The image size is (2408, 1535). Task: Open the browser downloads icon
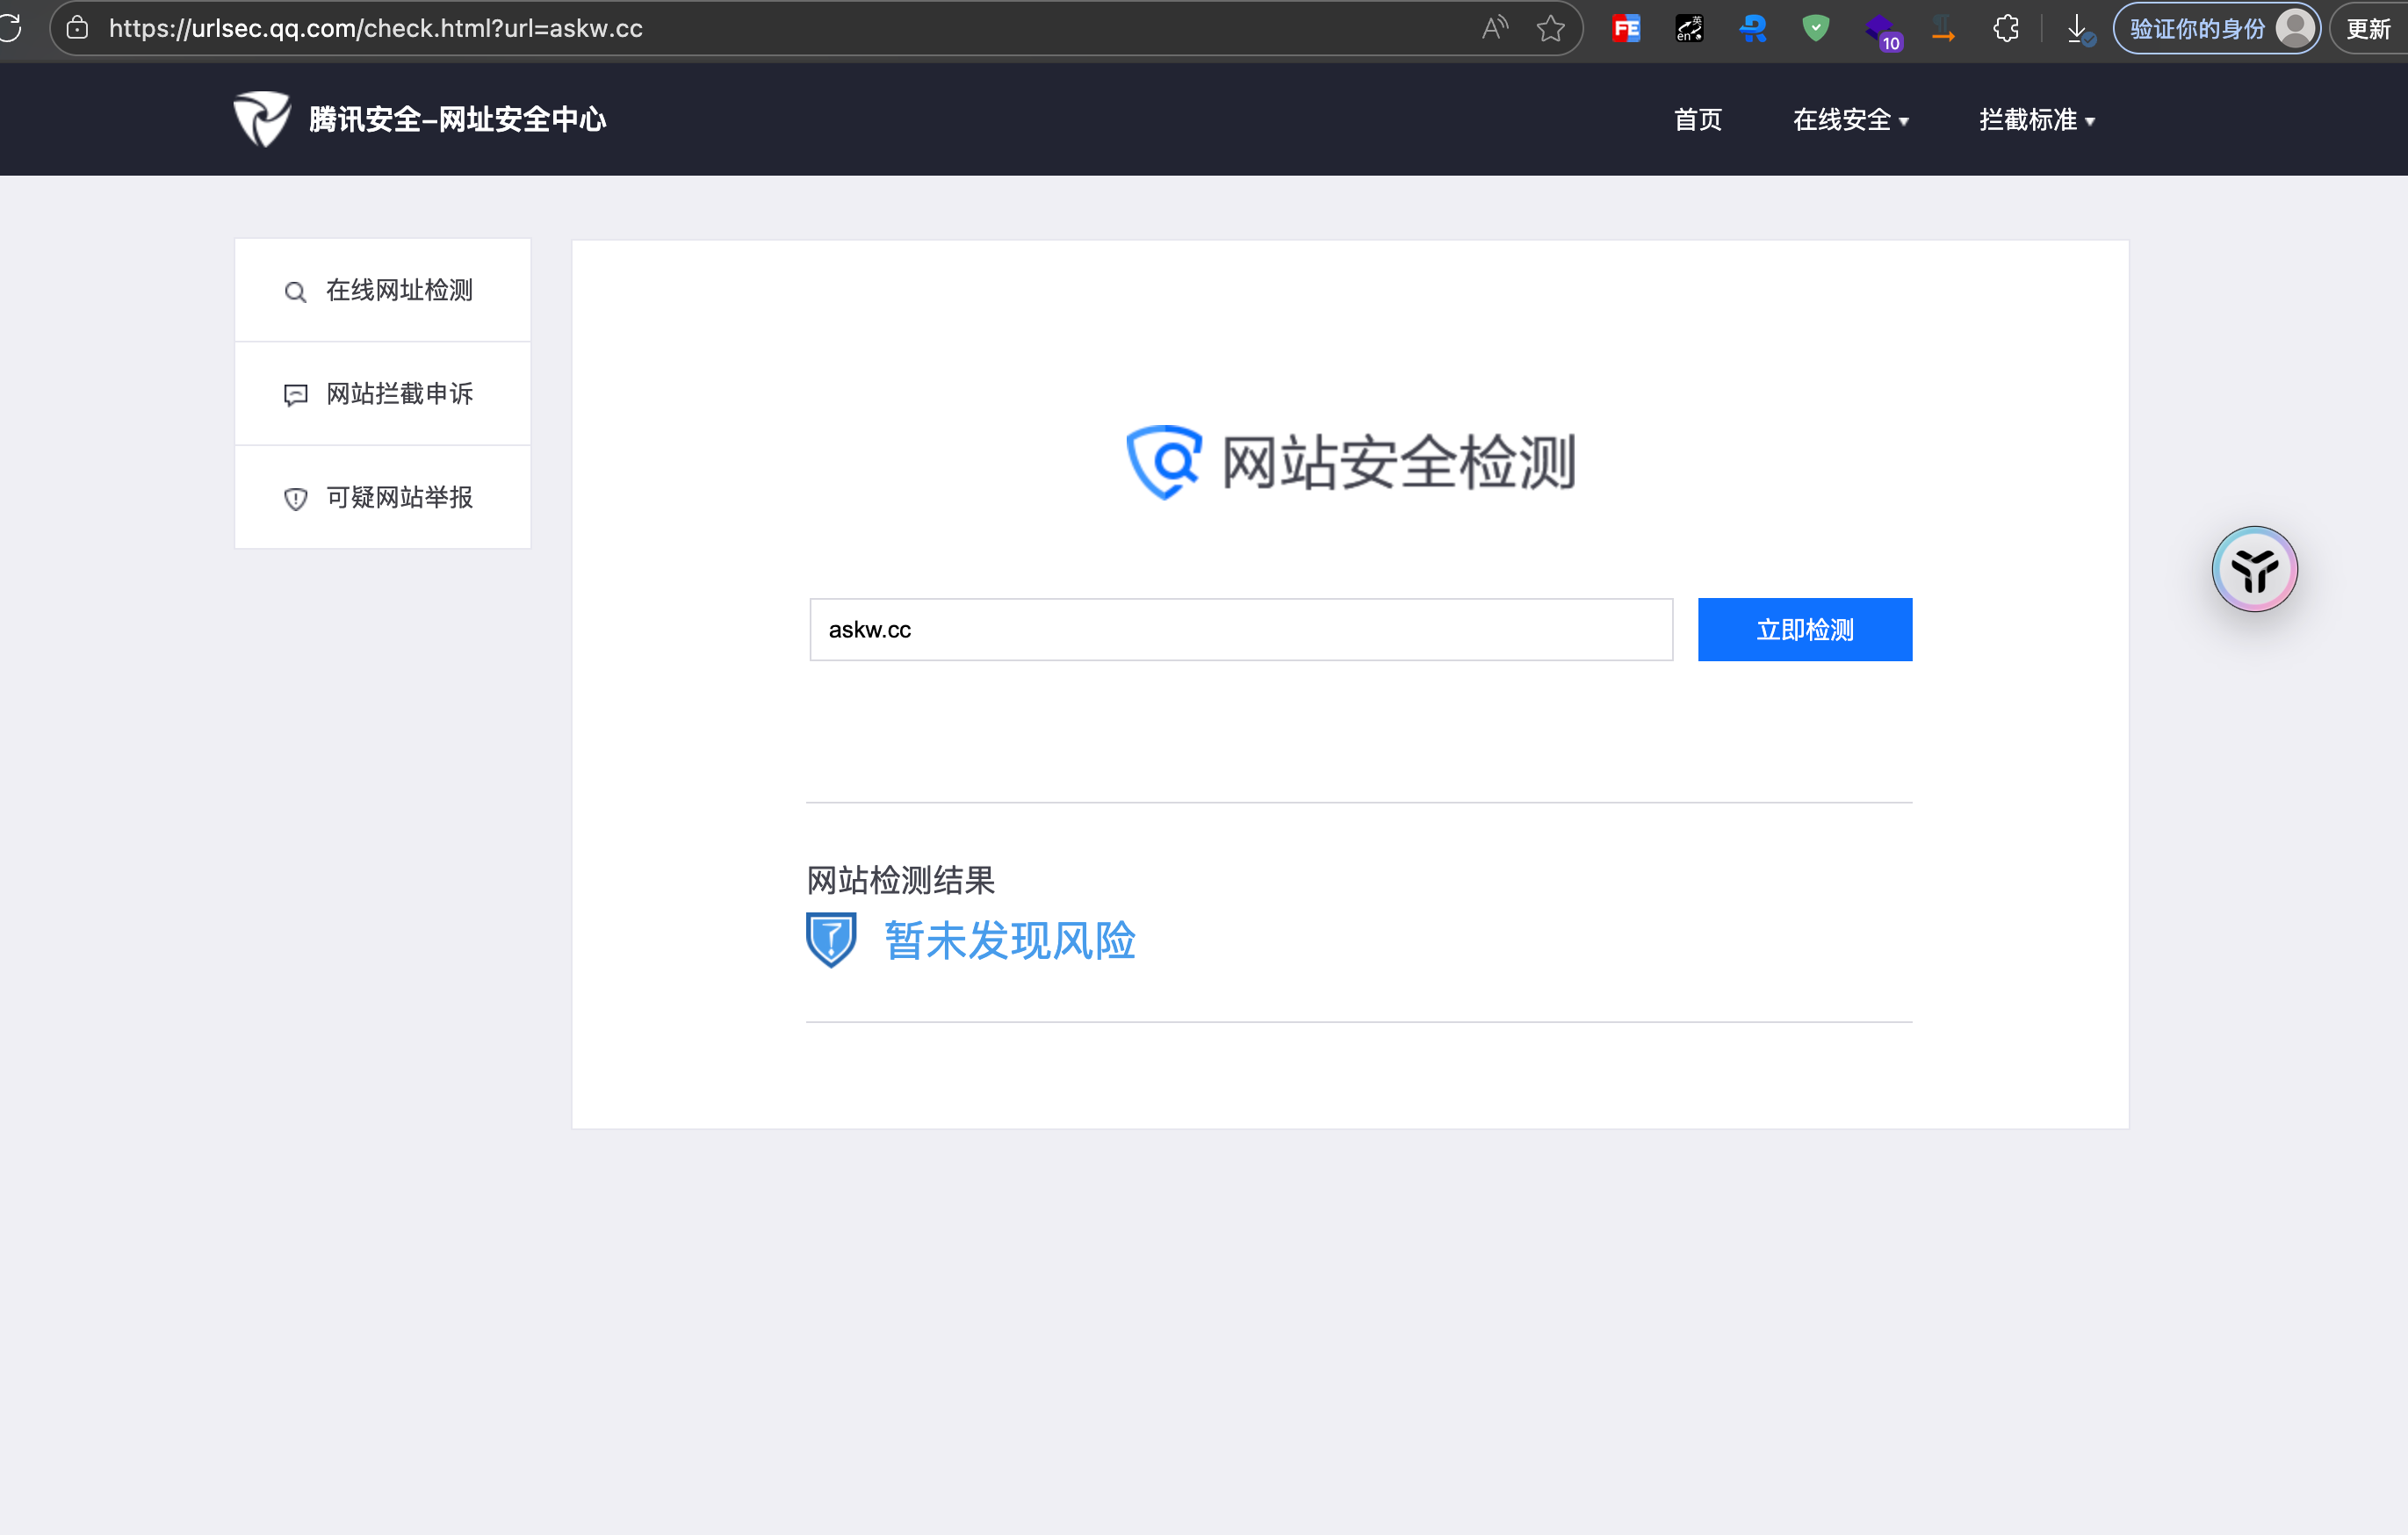2078,28
